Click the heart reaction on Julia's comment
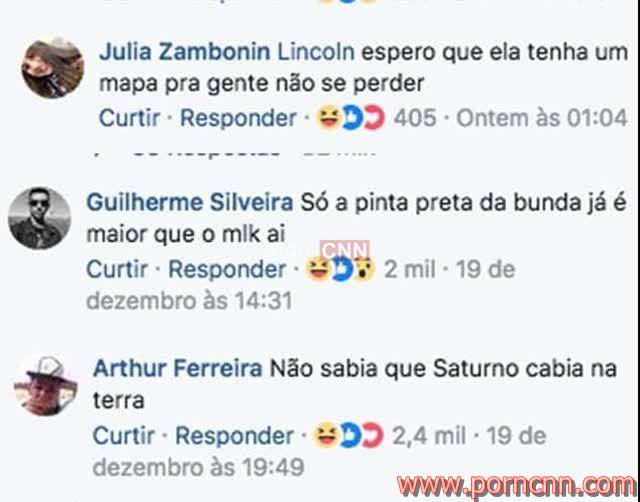 point(374,118)
